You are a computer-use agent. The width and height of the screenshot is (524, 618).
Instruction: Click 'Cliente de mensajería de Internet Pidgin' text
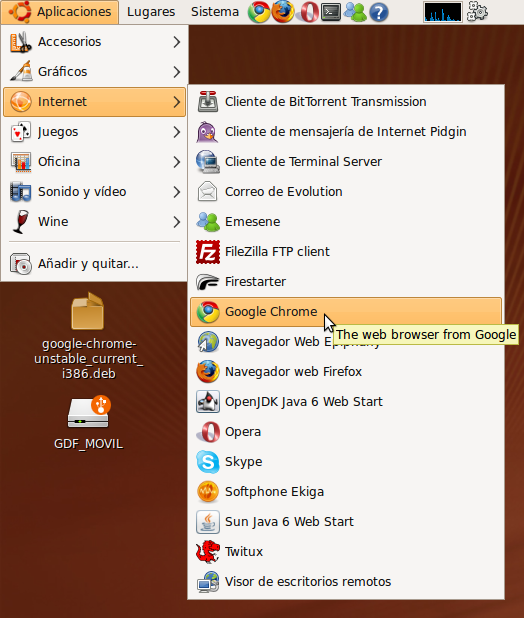[346, 132]
